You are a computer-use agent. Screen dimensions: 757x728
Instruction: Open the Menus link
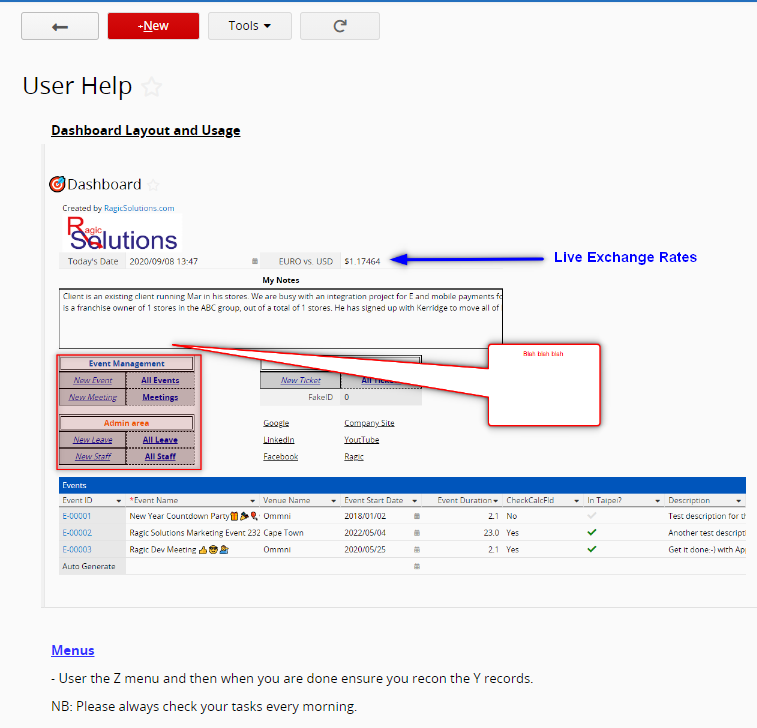coord(73,650)
